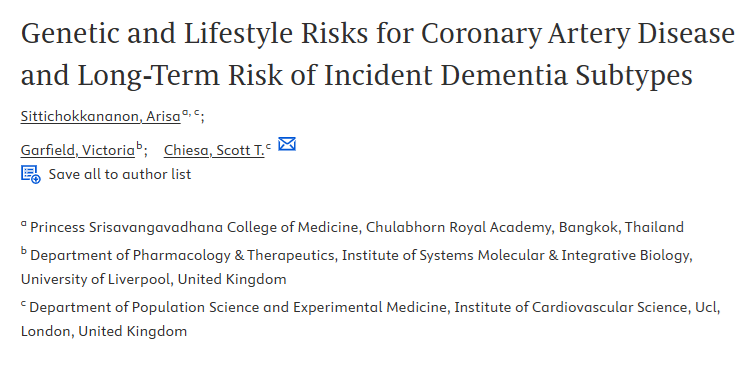The height and width of the screenshot is (369, 748).
Task: Click the 'c' footnote marker before Department of Population
Action: pyautogui.click(x=23, y=304)
